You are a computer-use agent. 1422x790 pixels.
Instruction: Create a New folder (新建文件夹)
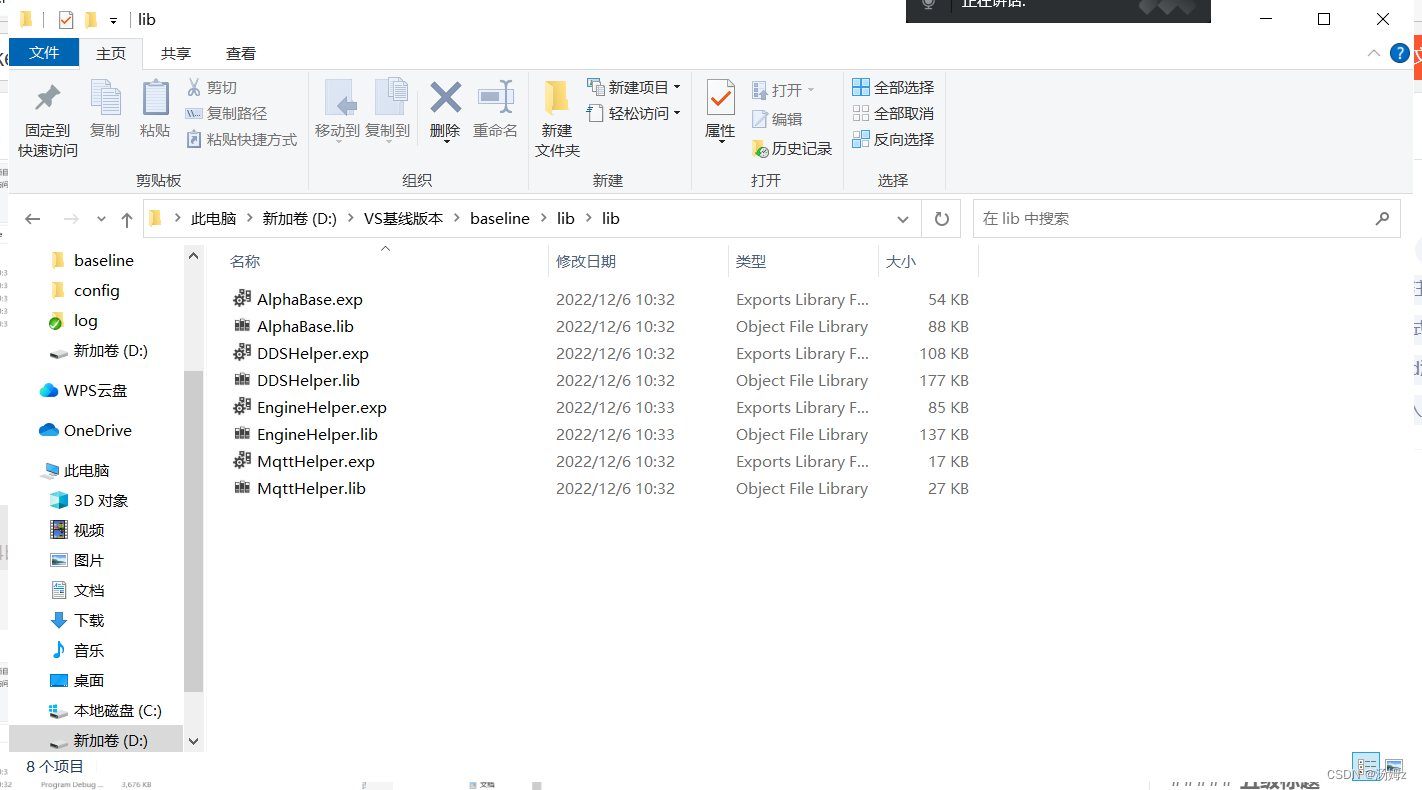point(557,119)
